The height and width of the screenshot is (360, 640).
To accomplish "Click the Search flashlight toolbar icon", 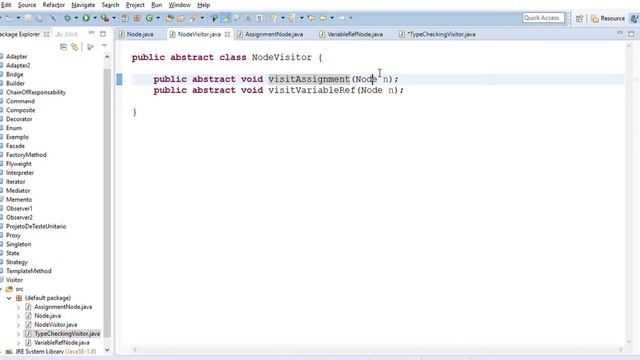I will (193, 18).
